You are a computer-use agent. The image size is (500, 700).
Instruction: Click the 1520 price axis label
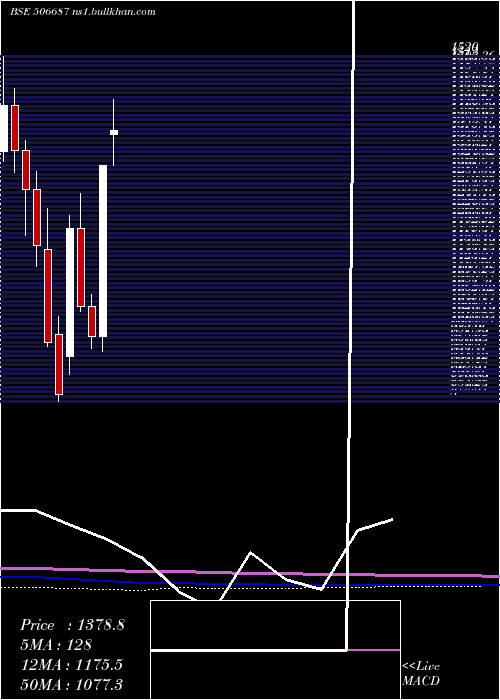(465, 46)
